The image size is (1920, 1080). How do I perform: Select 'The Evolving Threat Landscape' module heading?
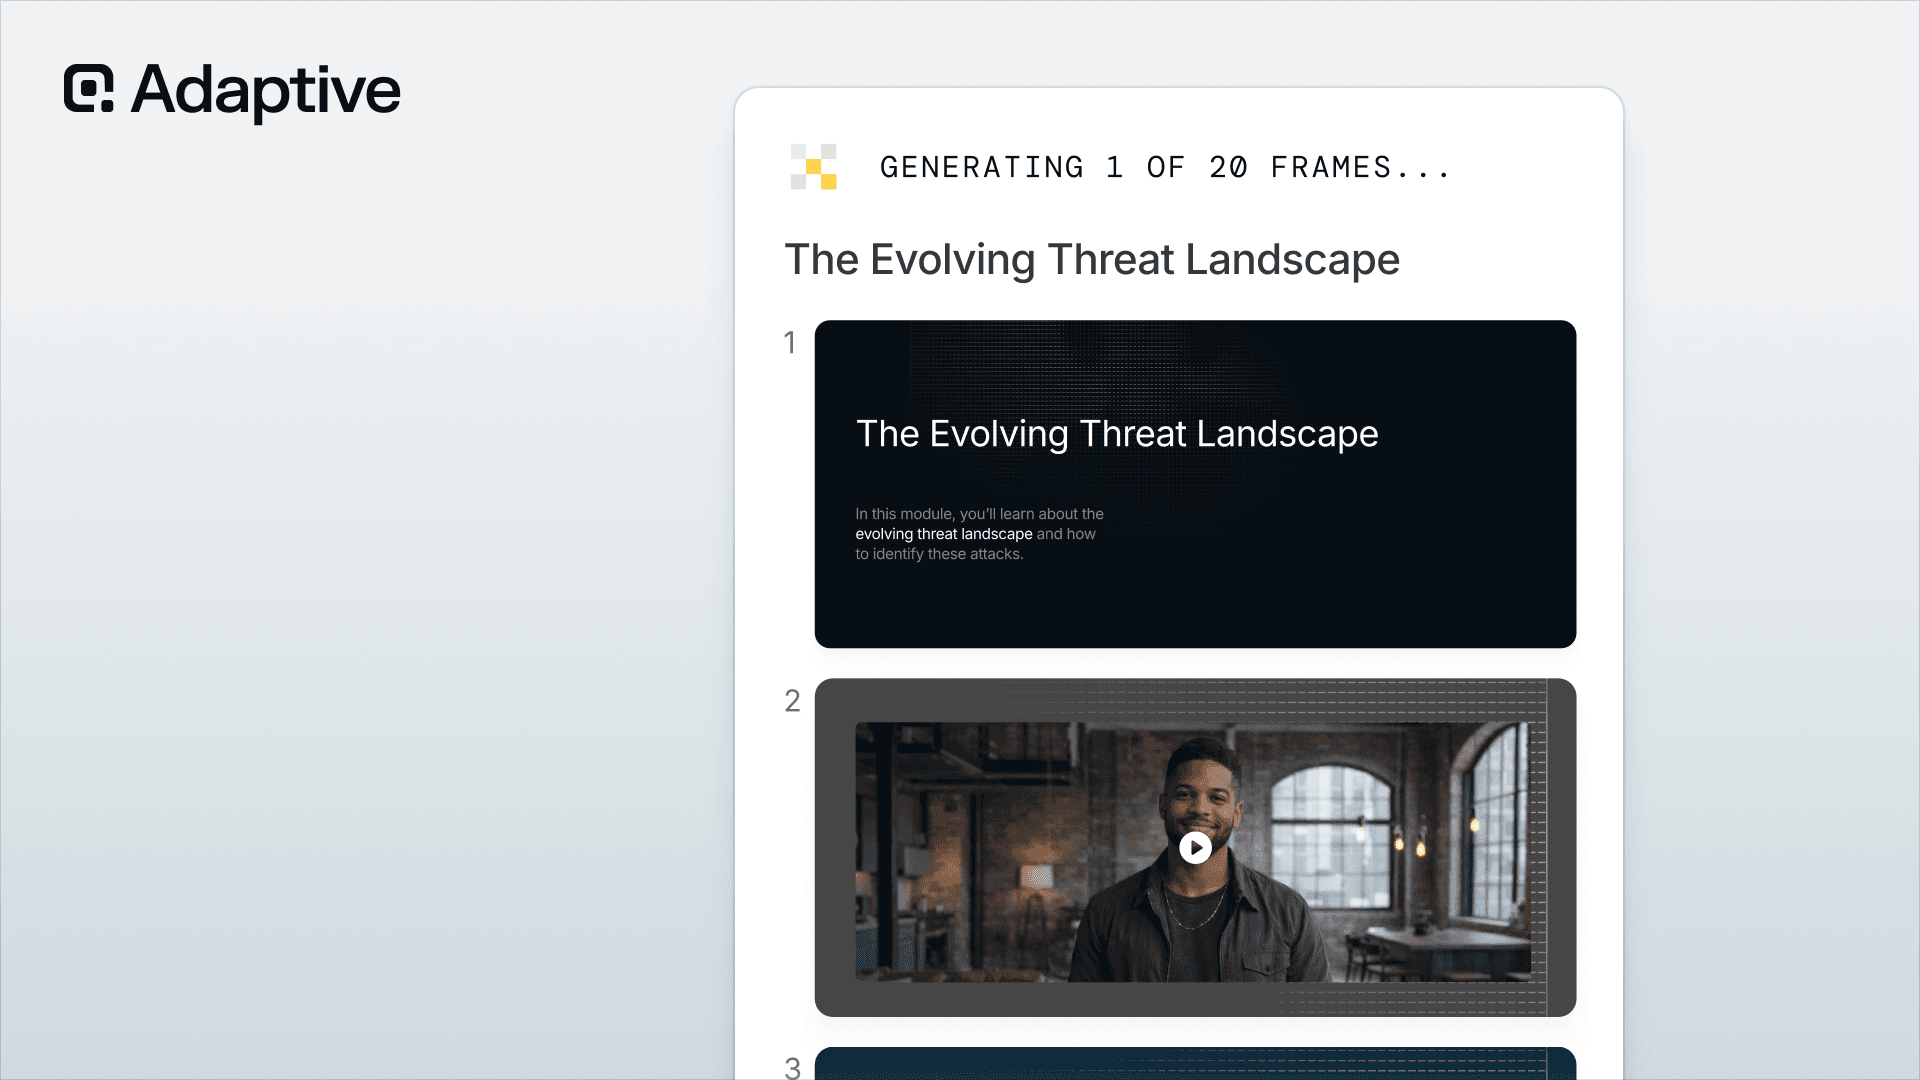pos(1092,260)
